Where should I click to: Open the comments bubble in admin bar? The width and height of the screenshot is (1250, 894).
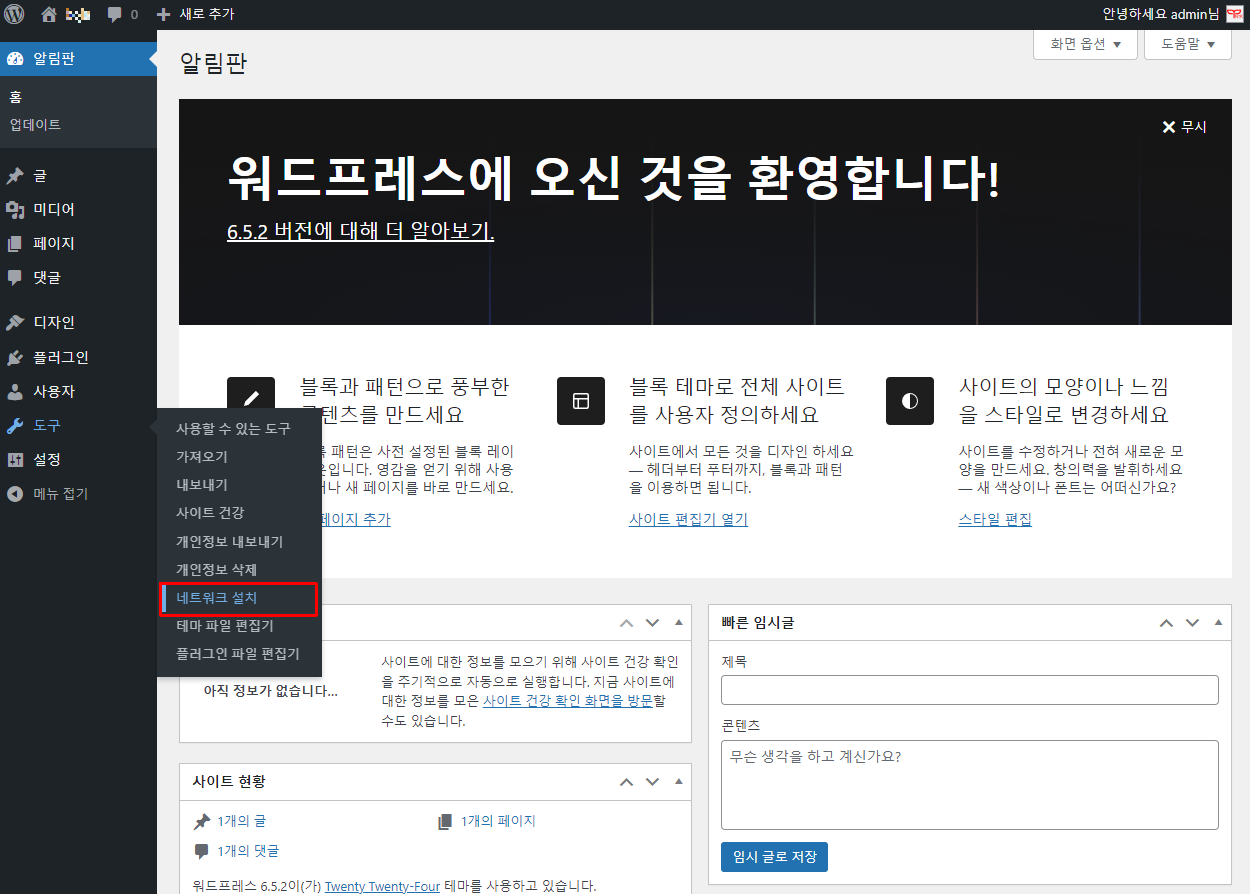[x=115, y=15]
